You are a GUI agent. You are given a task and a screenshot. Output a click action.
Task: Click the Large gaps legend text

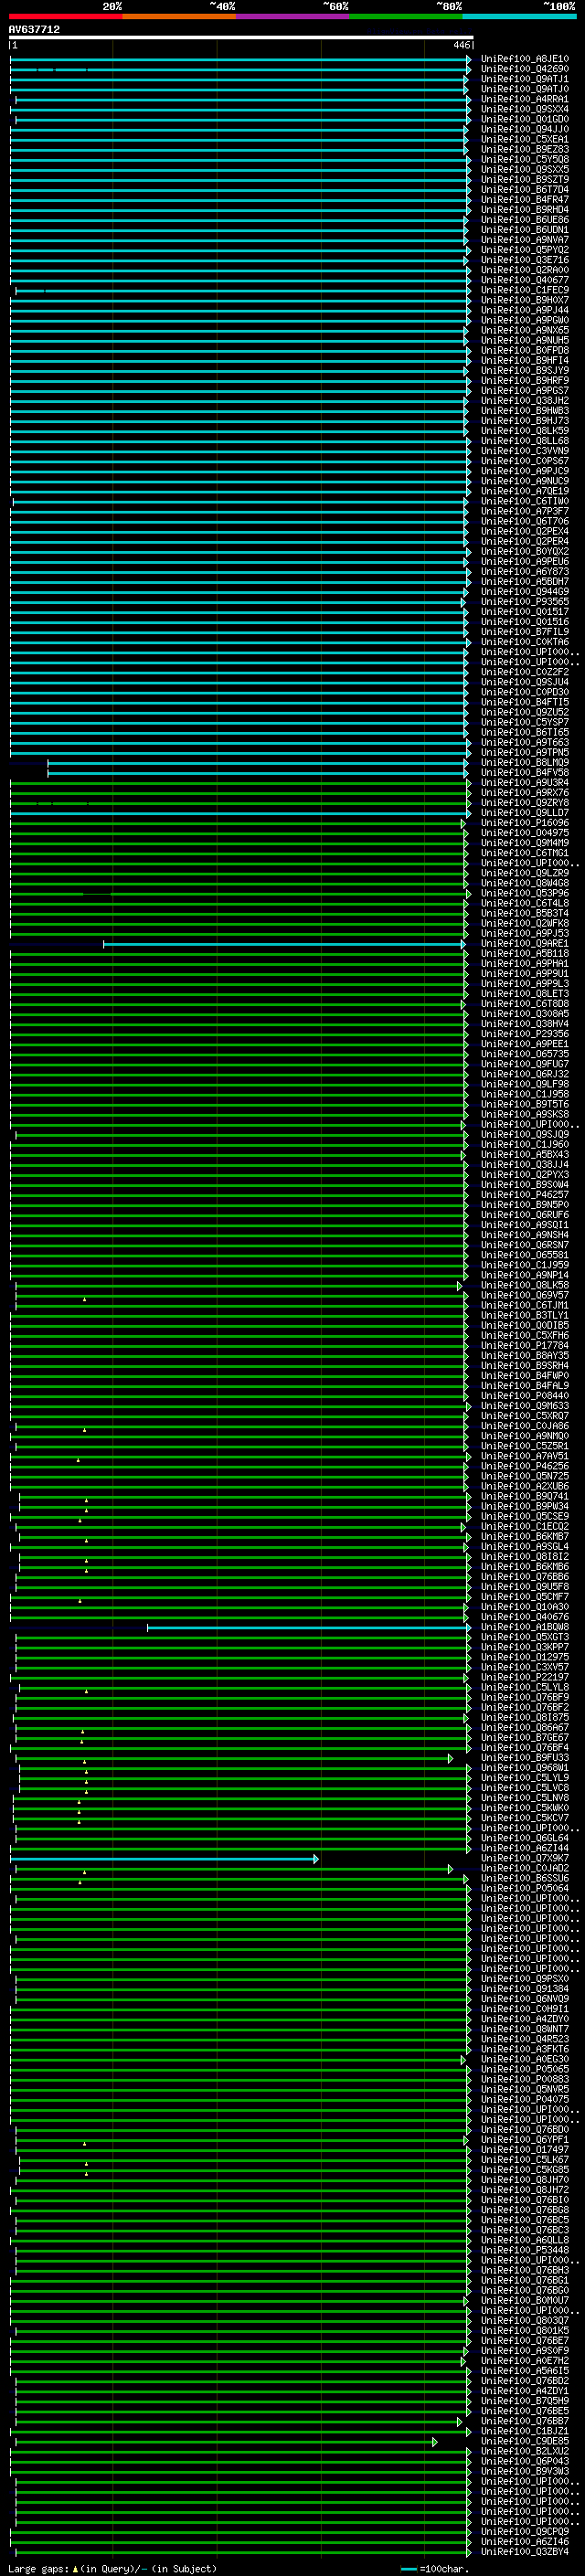[38, 2568]
